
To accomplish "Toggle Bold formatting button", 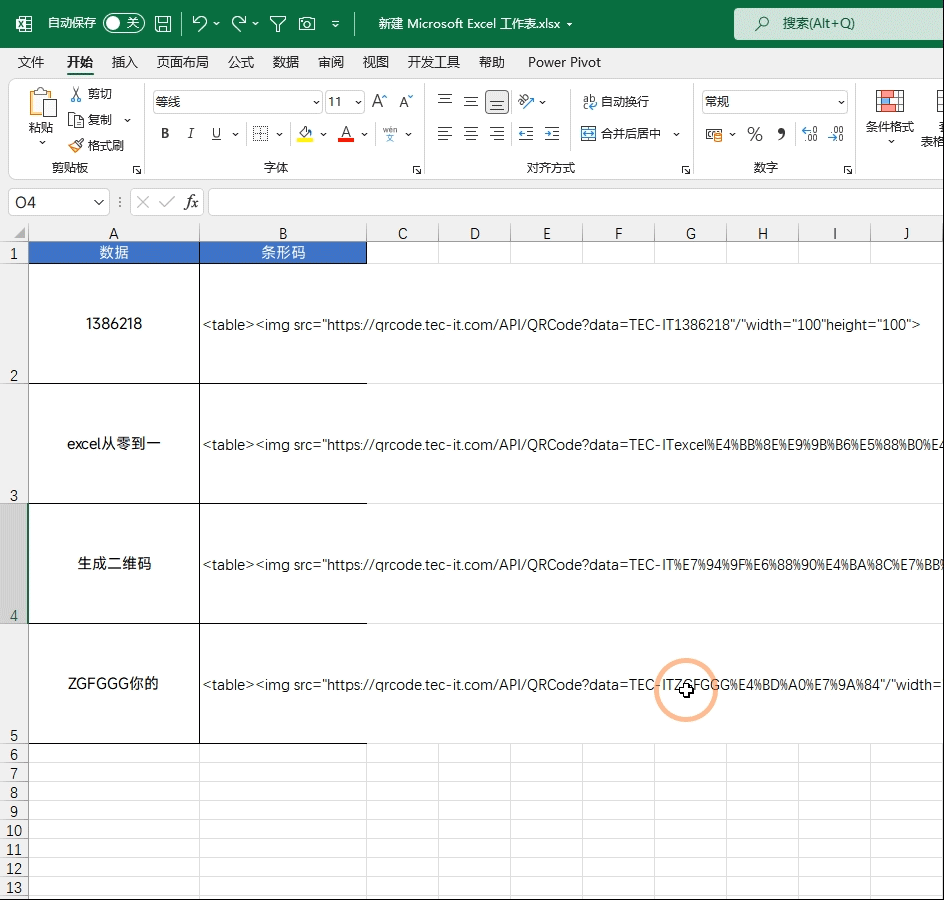I will (x=165, y=134).
